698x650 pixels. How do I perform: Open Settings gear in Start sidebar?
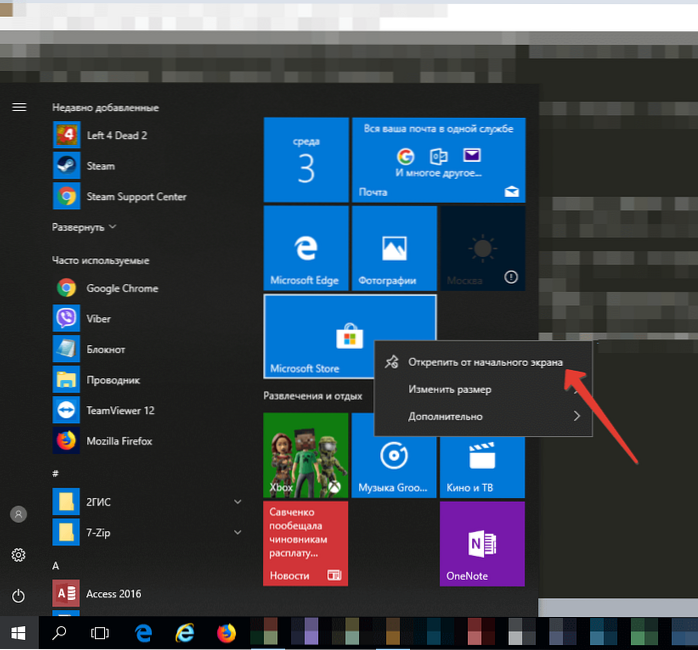pyautogui.click(x=18, y=555)
